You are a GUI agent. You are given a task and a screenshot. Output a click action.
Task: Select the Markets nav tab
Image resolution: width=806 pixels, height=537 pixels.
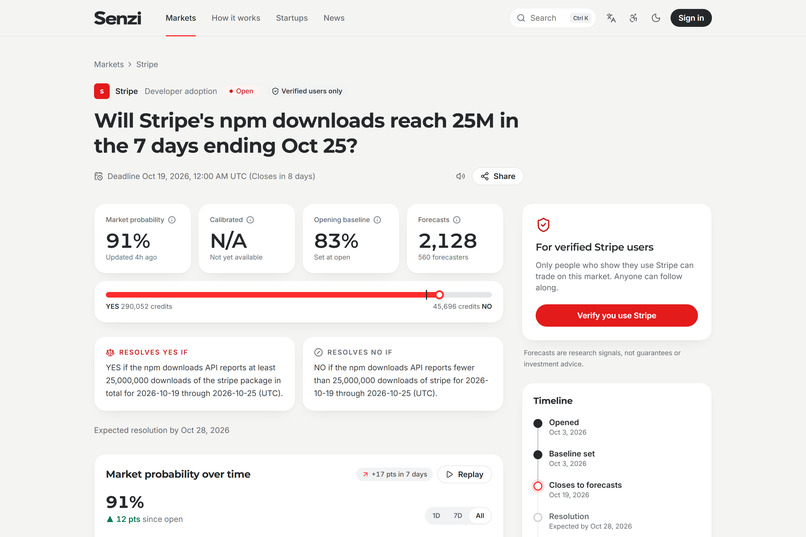[x=180, y=18]
